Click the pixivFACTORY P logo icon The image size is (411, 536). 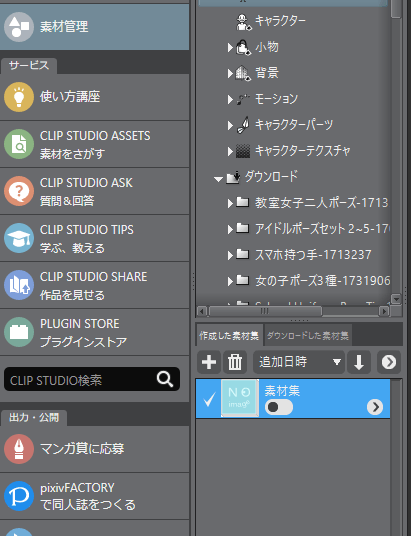(x=19, y=496)
